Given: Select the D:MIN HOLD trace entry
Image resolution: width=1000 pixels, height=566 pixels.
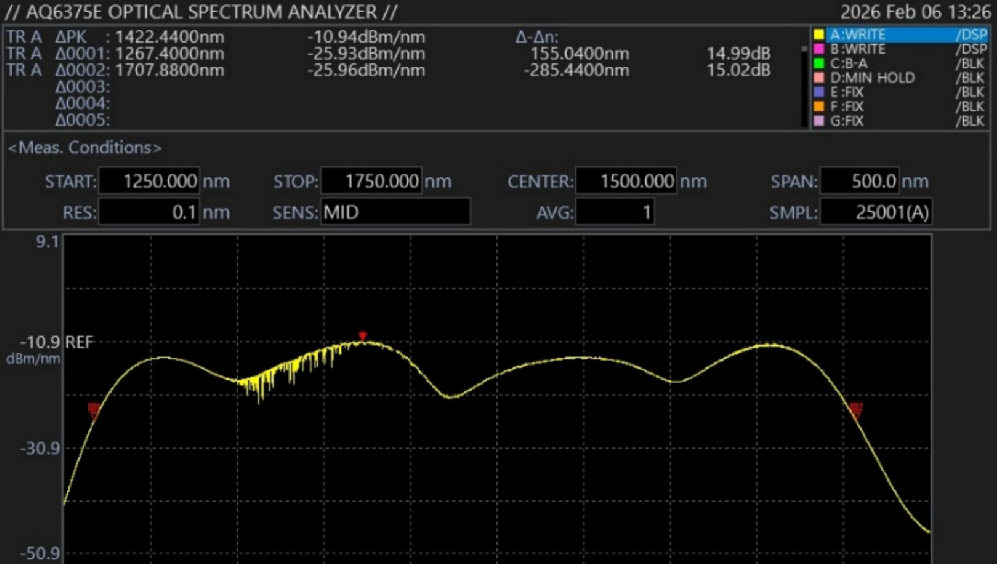Looking at the screenshot, I should pos(872,78).
